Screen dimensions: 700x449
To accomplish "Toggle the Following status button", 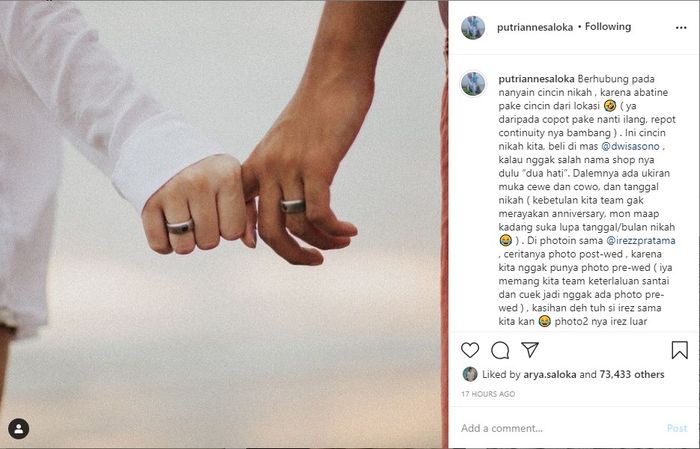I will coord(608,27).
